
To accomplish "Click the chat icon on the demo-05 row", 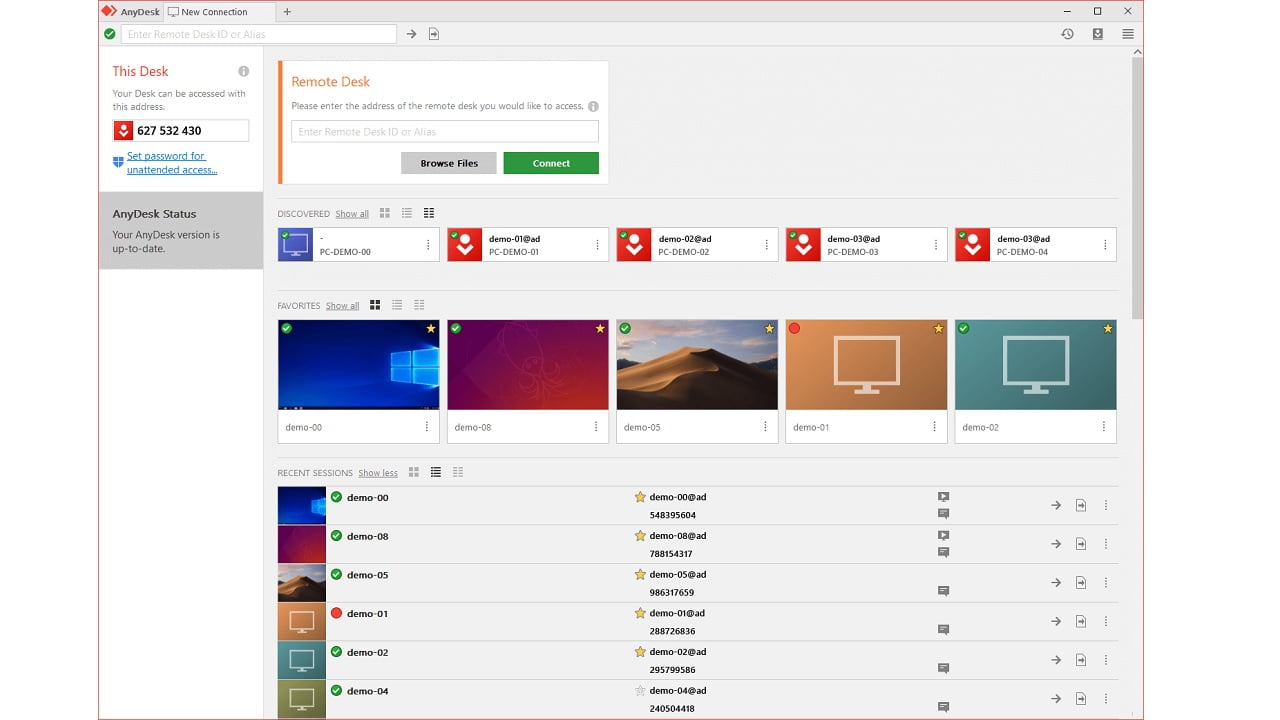I will [941, 591].
